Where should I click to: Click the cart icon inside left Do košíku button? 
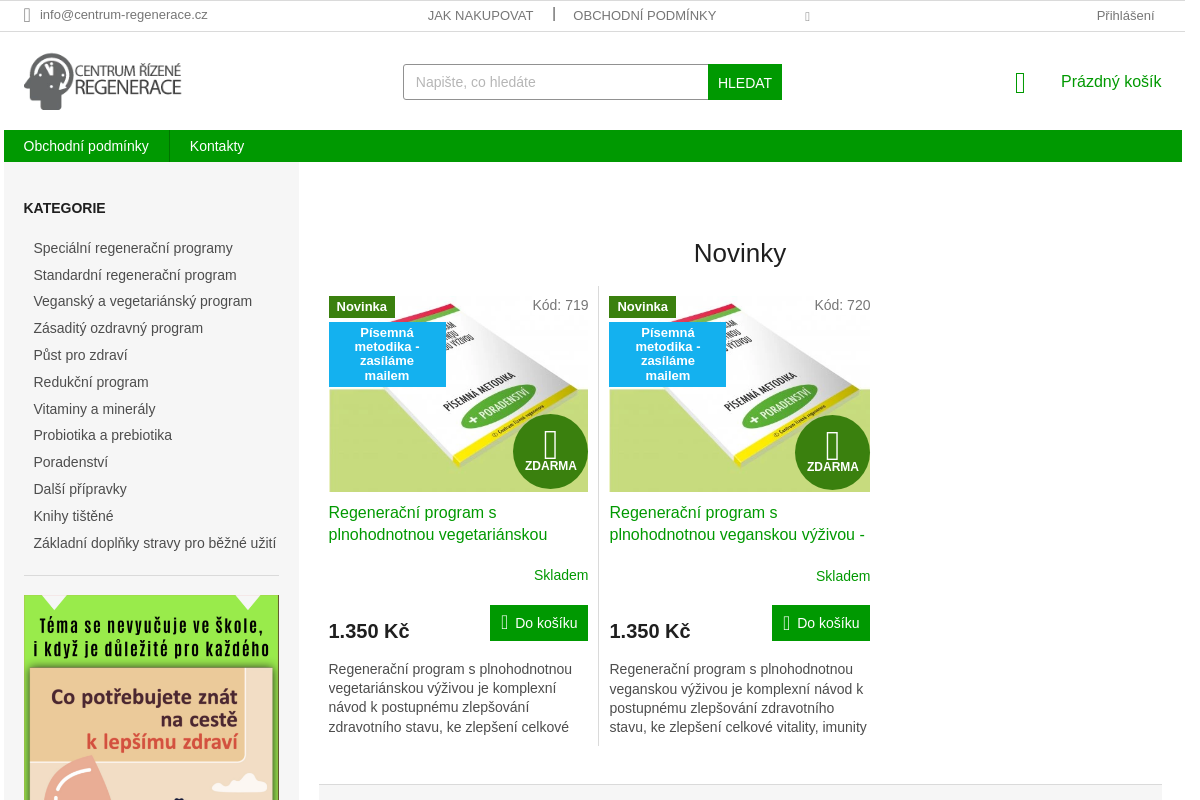pos(504,622)
